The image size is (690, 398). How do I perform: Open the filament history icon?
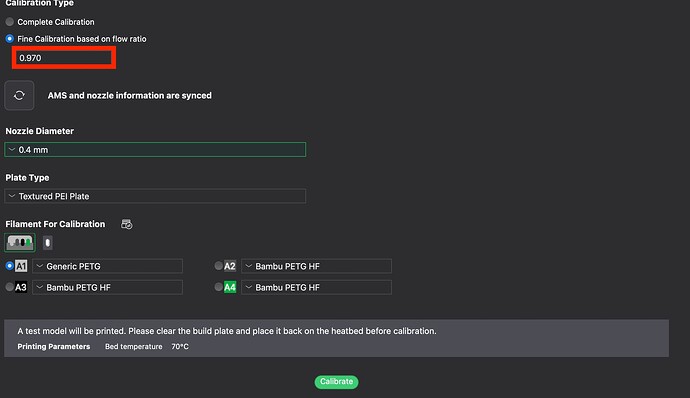127,224
